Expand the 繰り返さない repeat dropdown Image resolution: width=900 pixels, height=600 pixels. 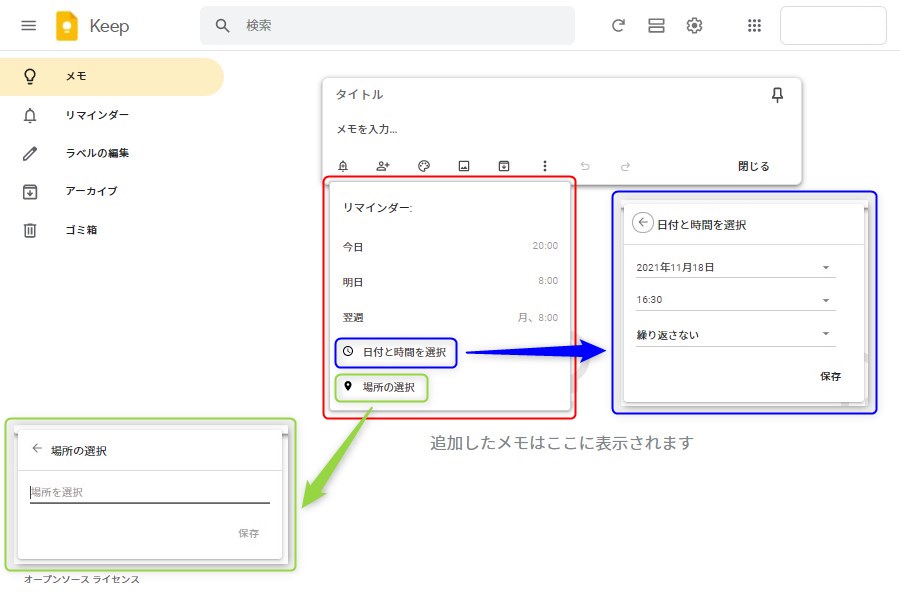(735, 334)
